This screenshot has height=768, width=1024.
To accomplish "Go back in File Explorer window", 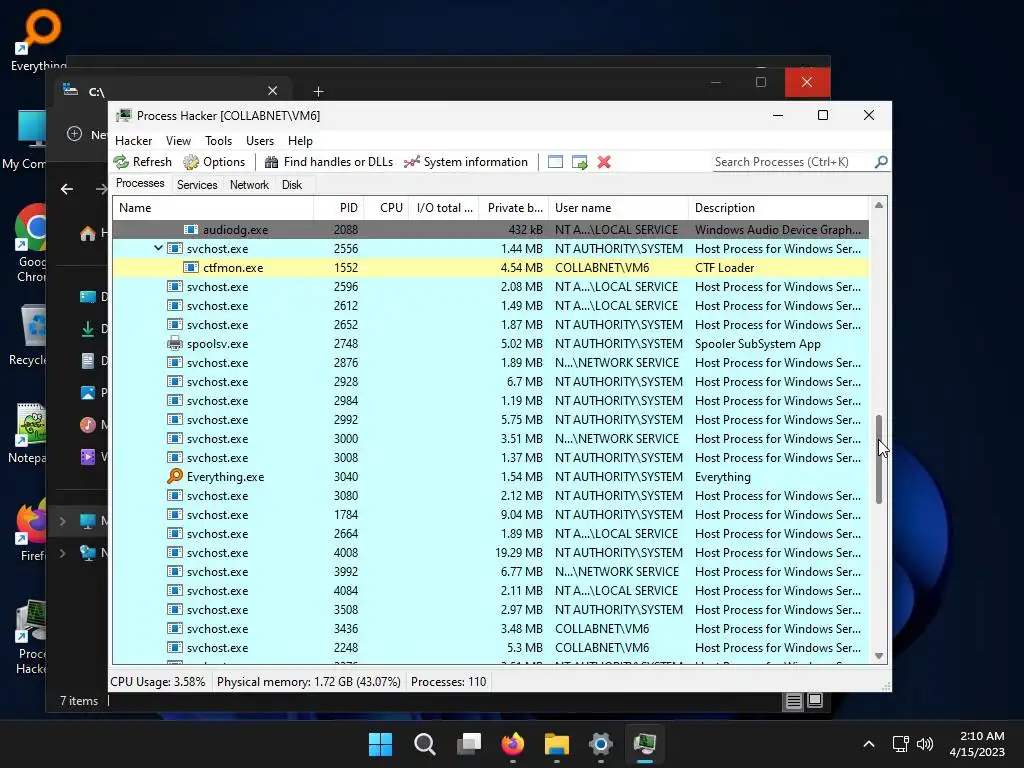I will 67,189.
